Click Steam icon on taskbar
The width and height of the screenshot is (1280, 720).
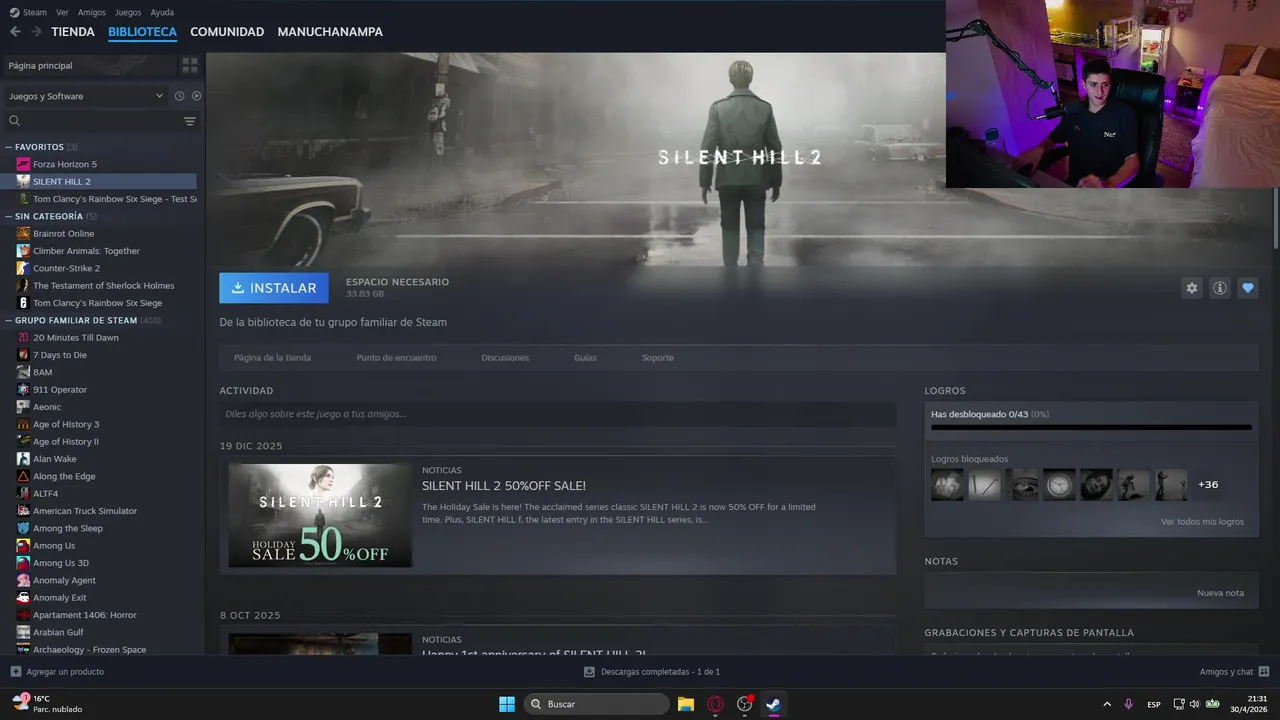click(x=773, y=704)
